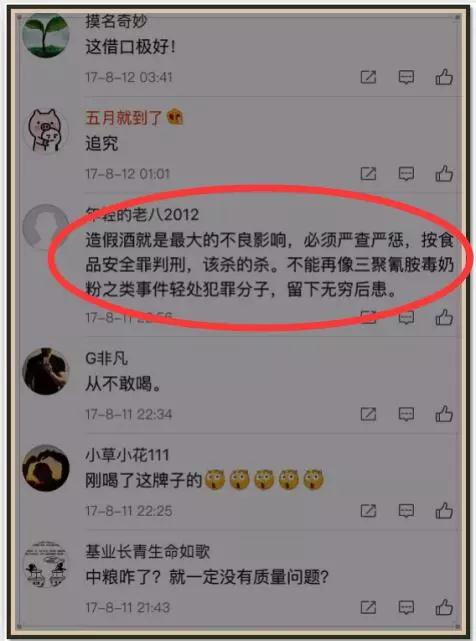Repost G非凡's comment
Screen dimensions: 476x641
368,414
